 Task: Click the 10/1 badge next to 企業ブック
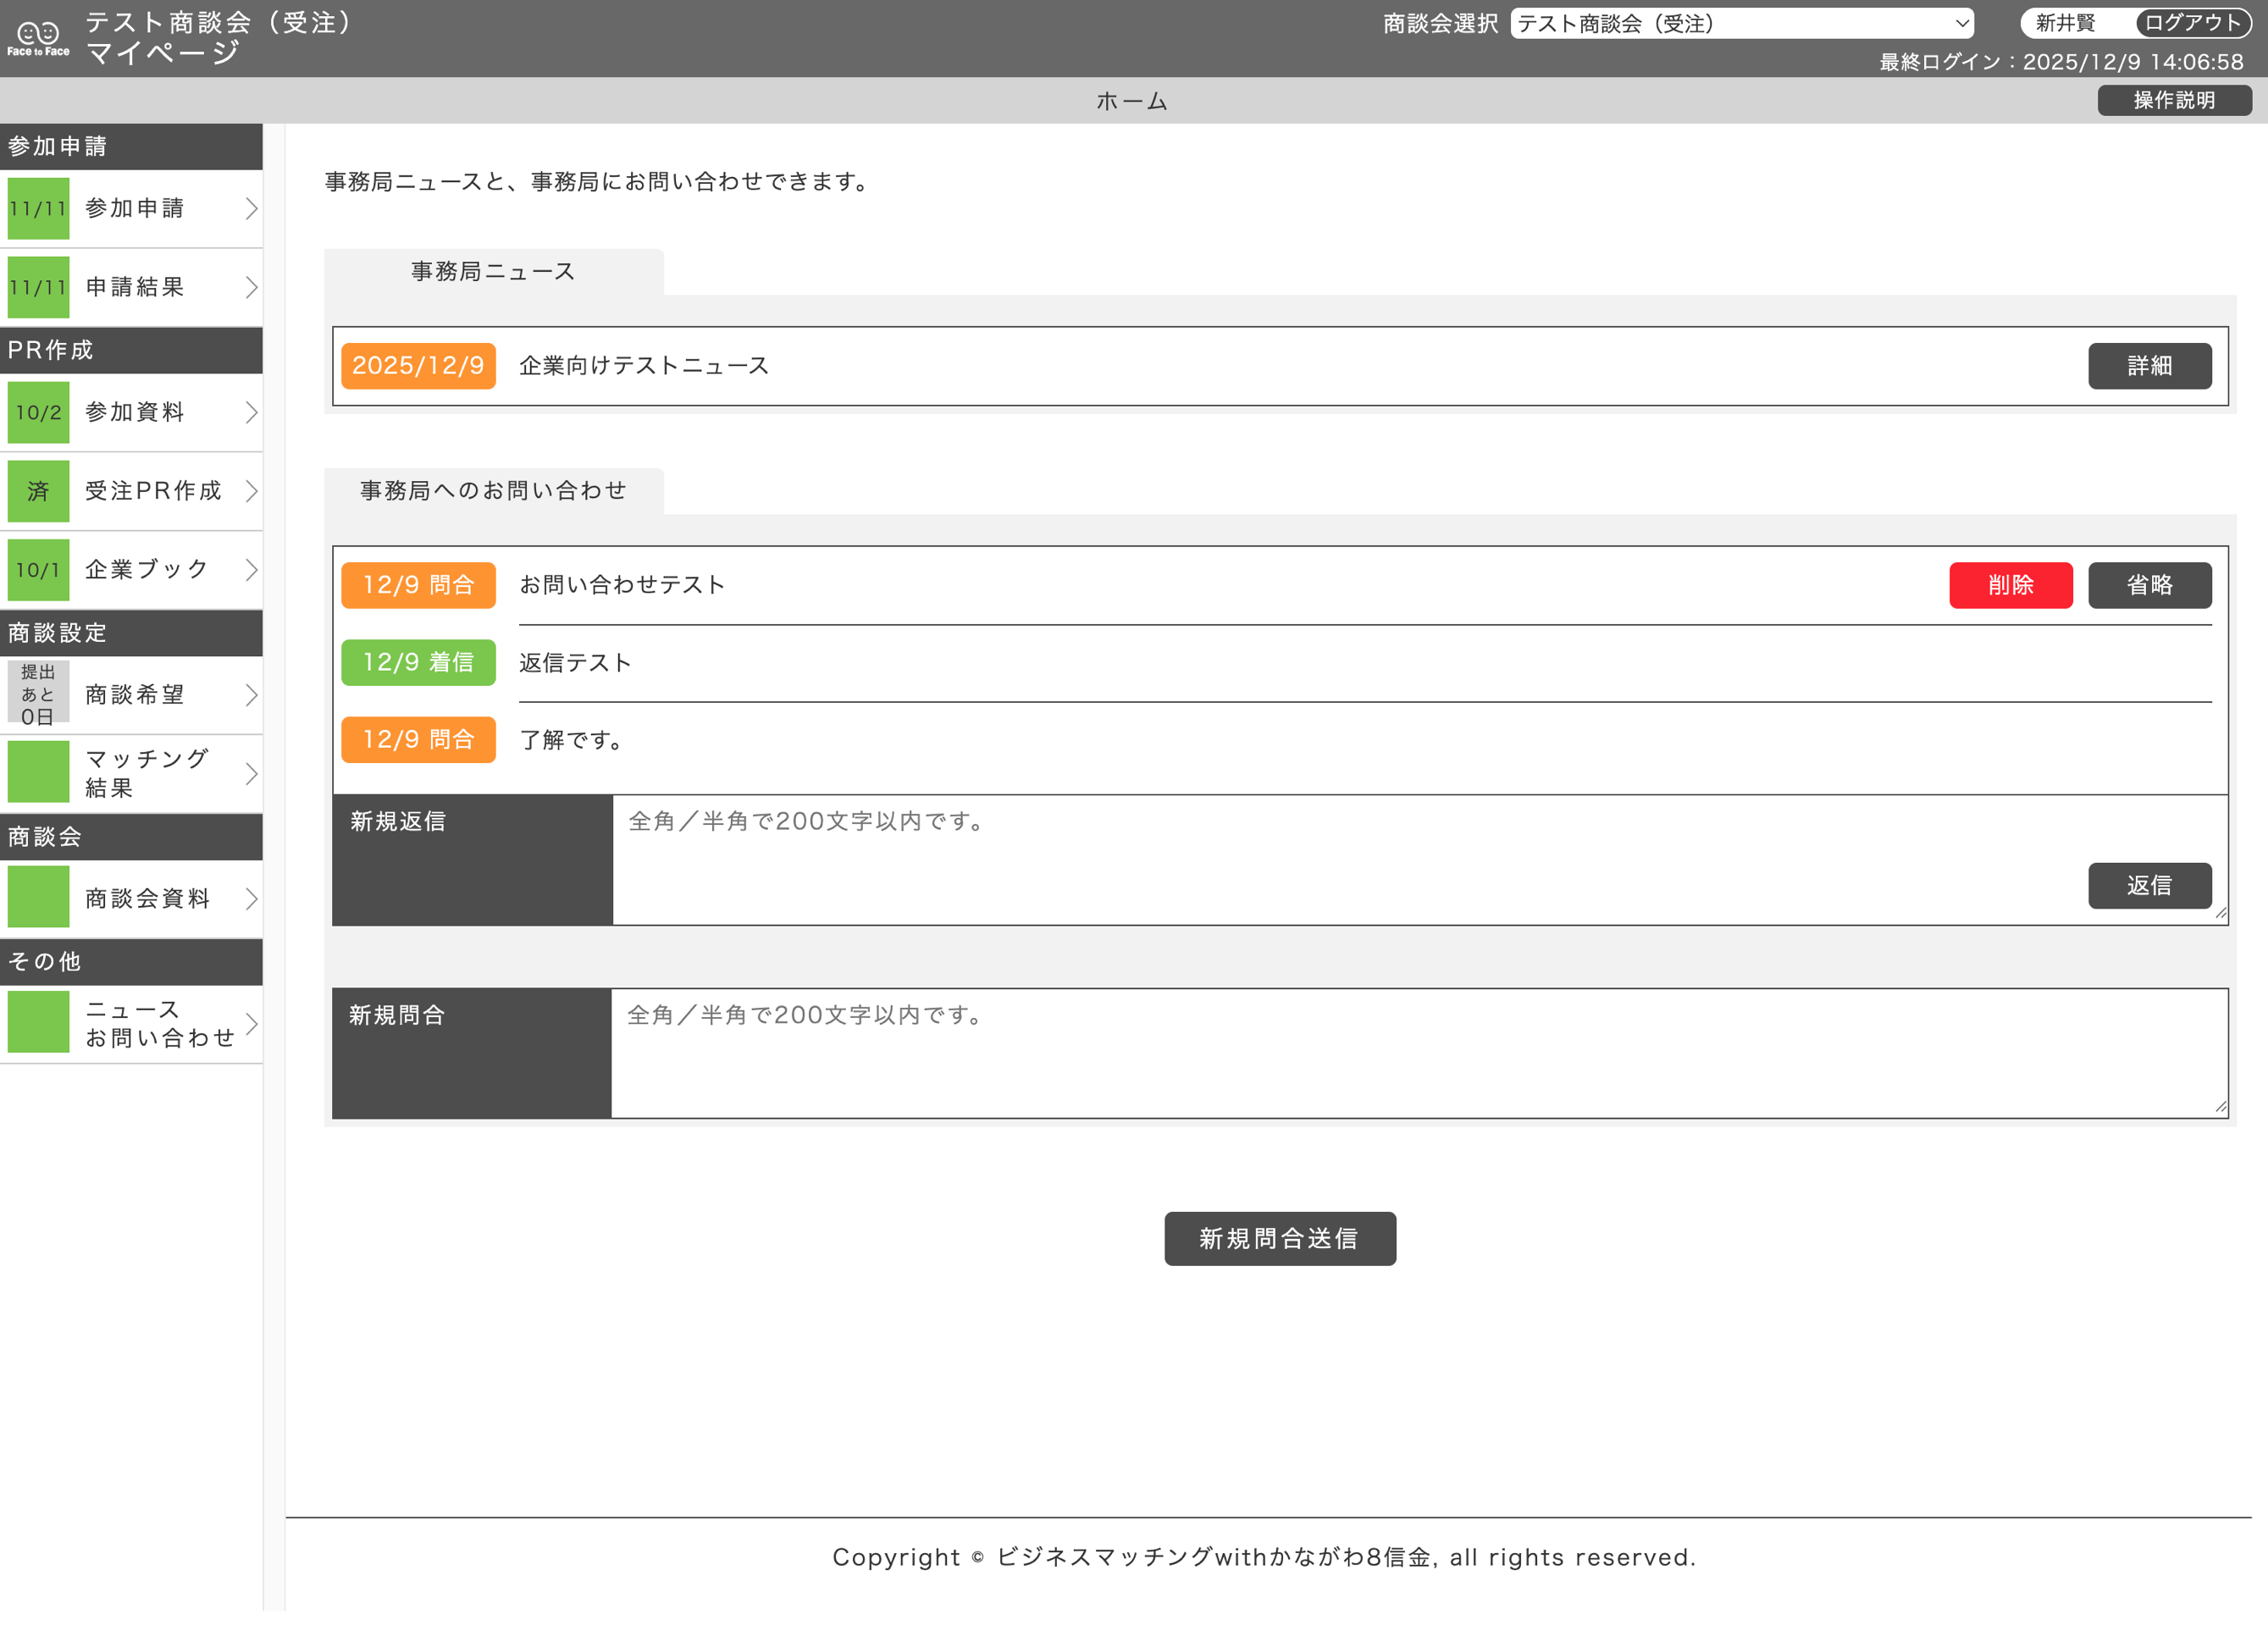[38, 570]
